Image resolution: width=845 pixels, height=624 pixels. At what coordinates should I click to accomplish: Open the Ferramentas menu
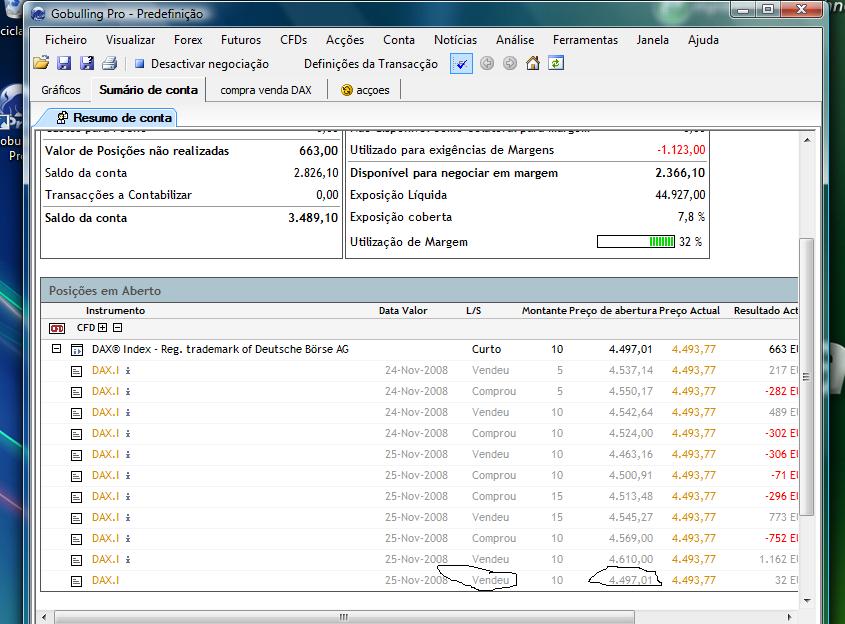(x=585, y=40)
